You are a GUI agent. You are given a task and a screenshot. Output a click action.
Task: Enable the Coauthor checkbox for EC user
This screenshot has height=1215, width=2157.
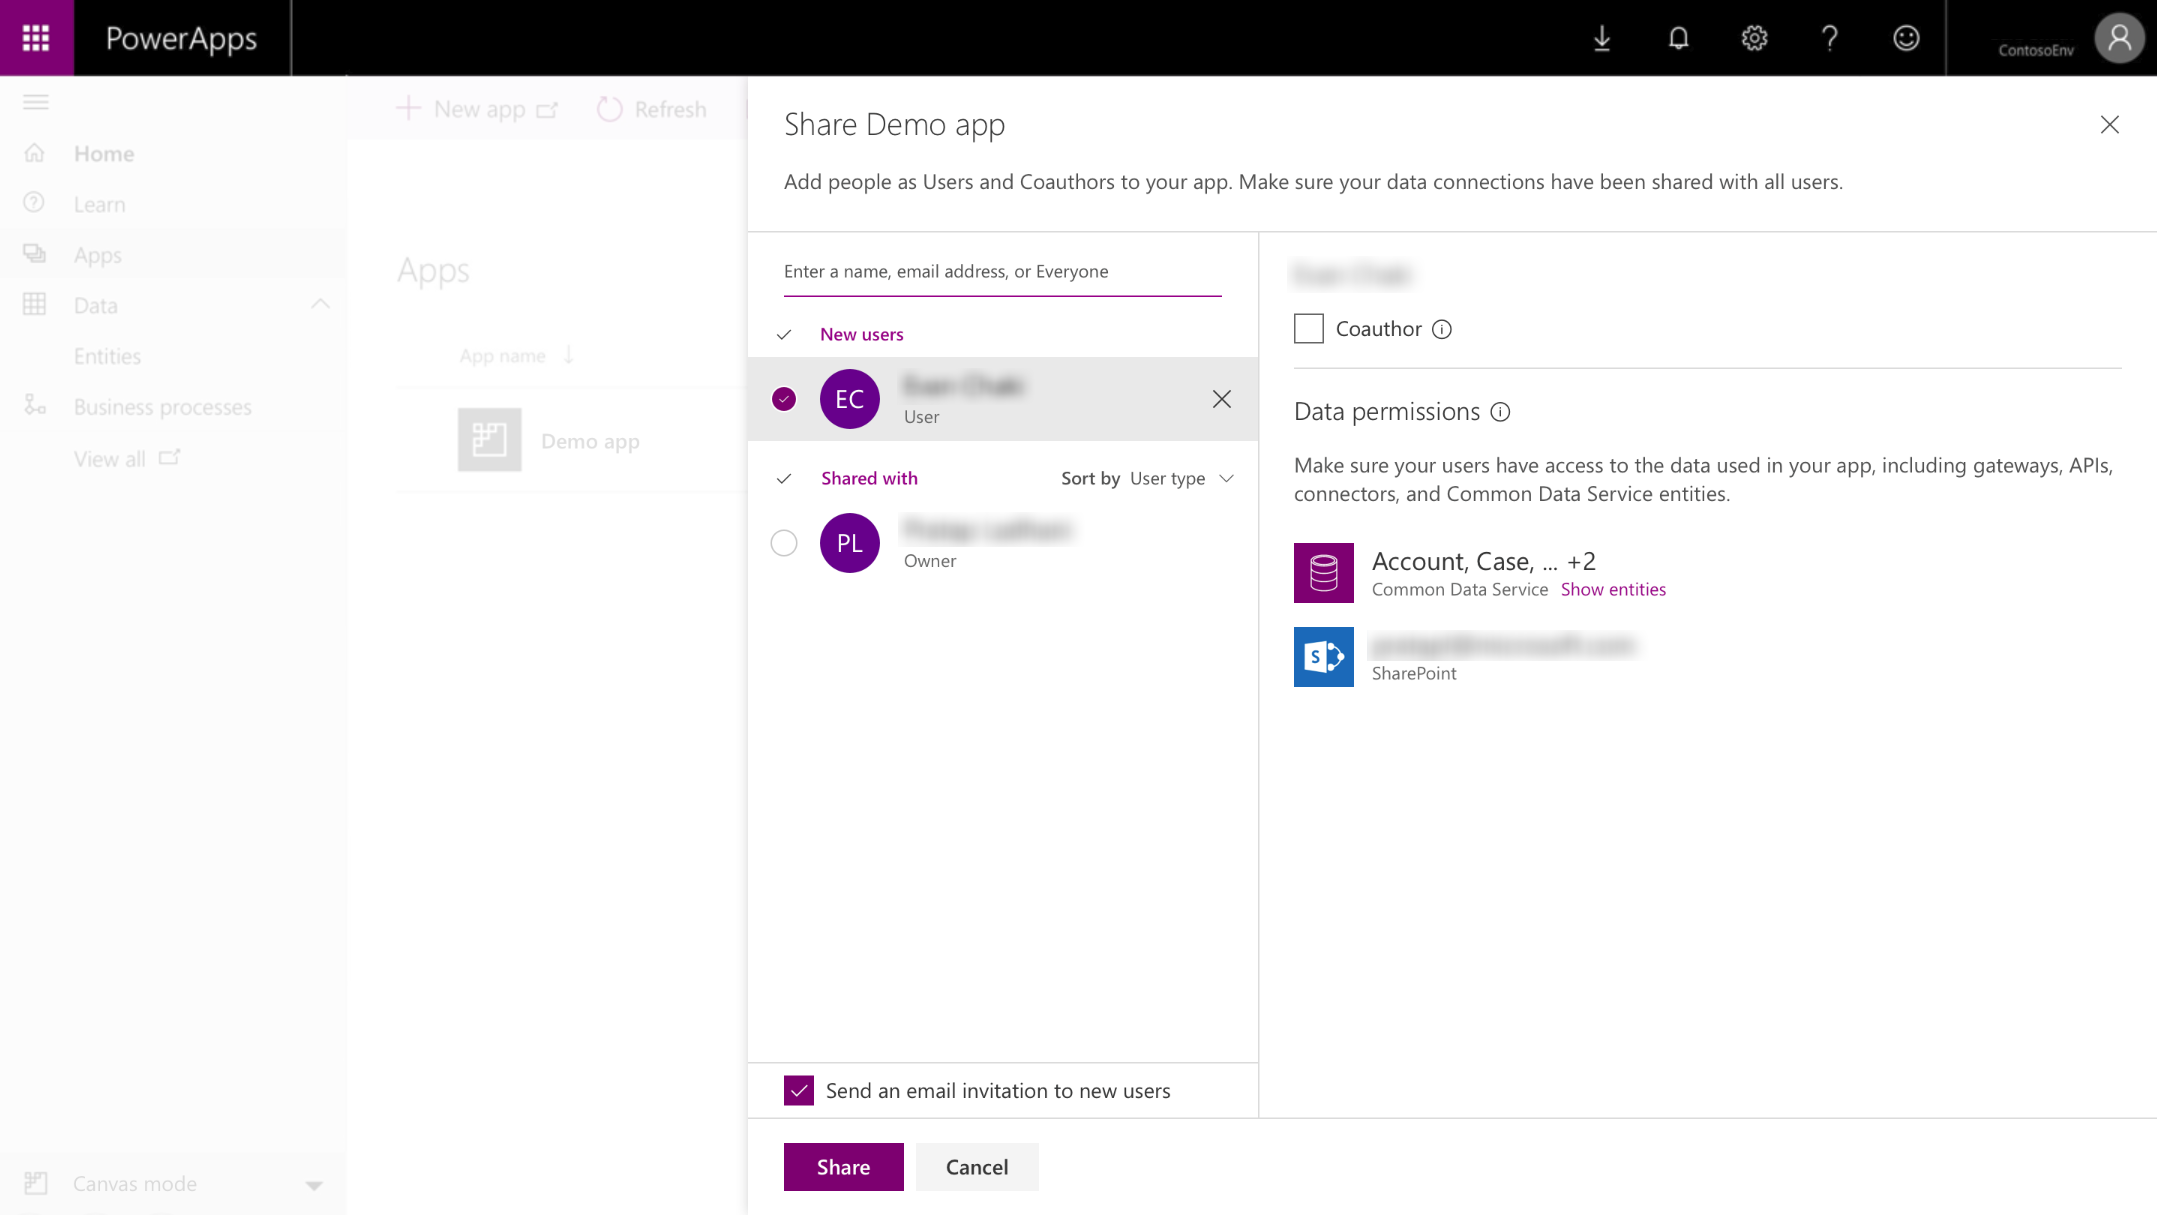(x=1308, y=327)
